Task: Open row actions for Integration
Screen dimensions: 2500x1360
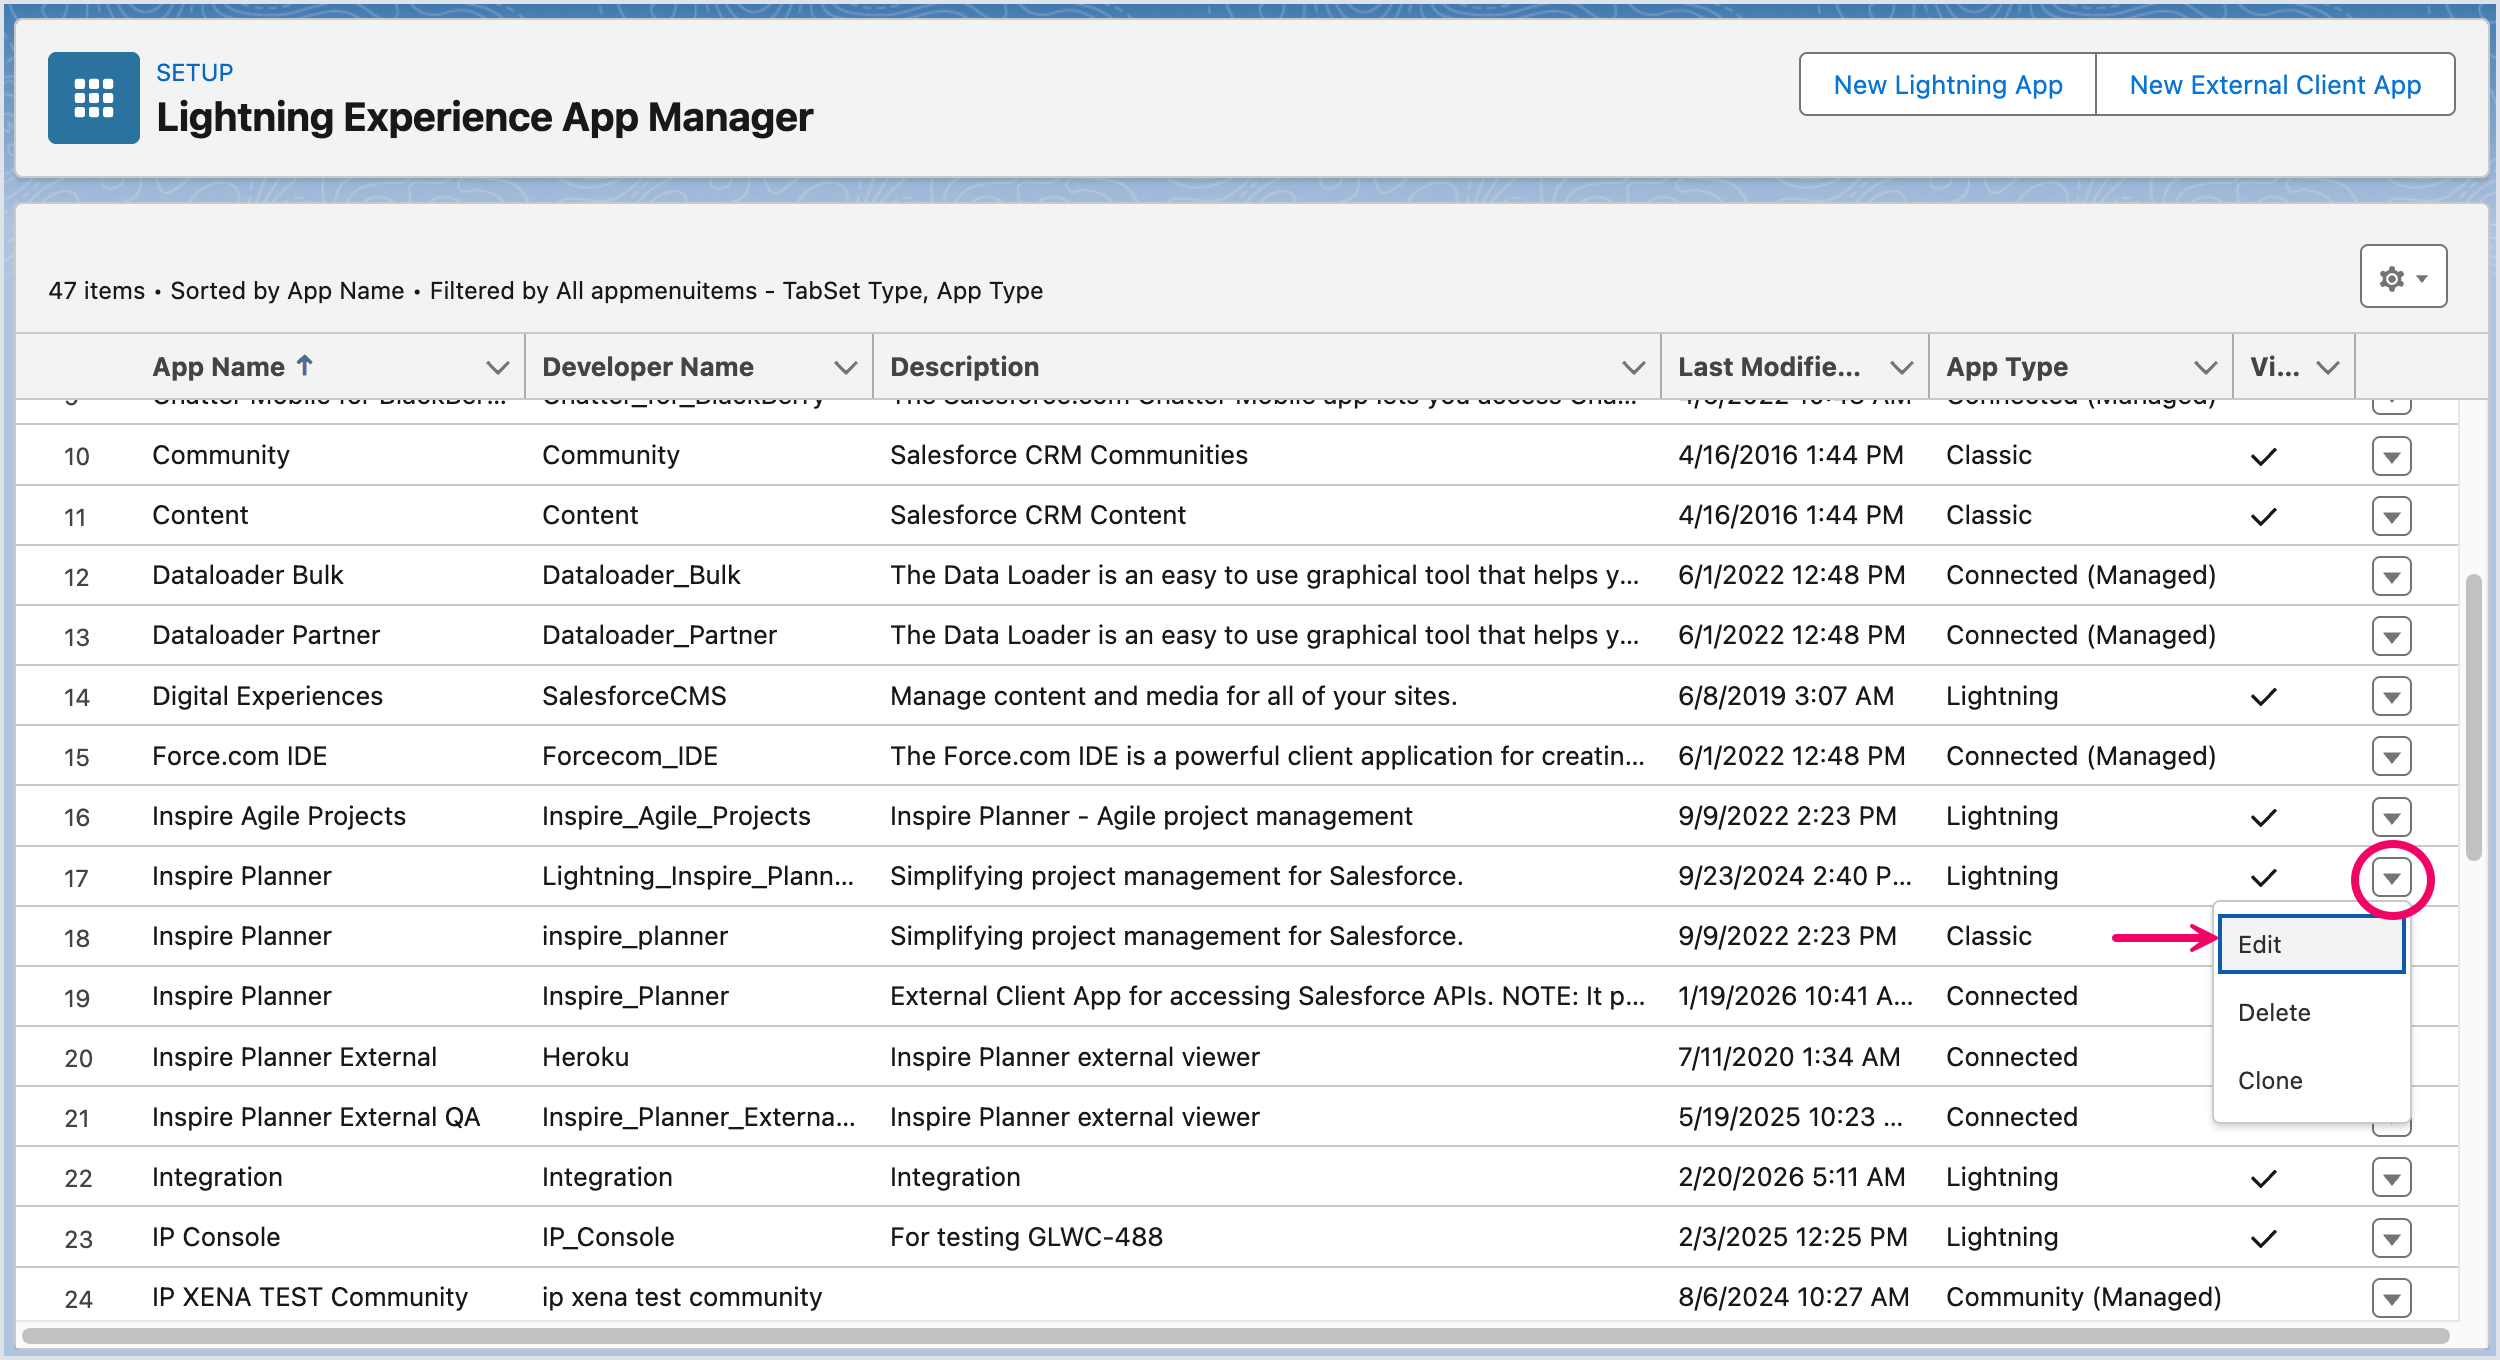Action: [x=2391, y=1178]
